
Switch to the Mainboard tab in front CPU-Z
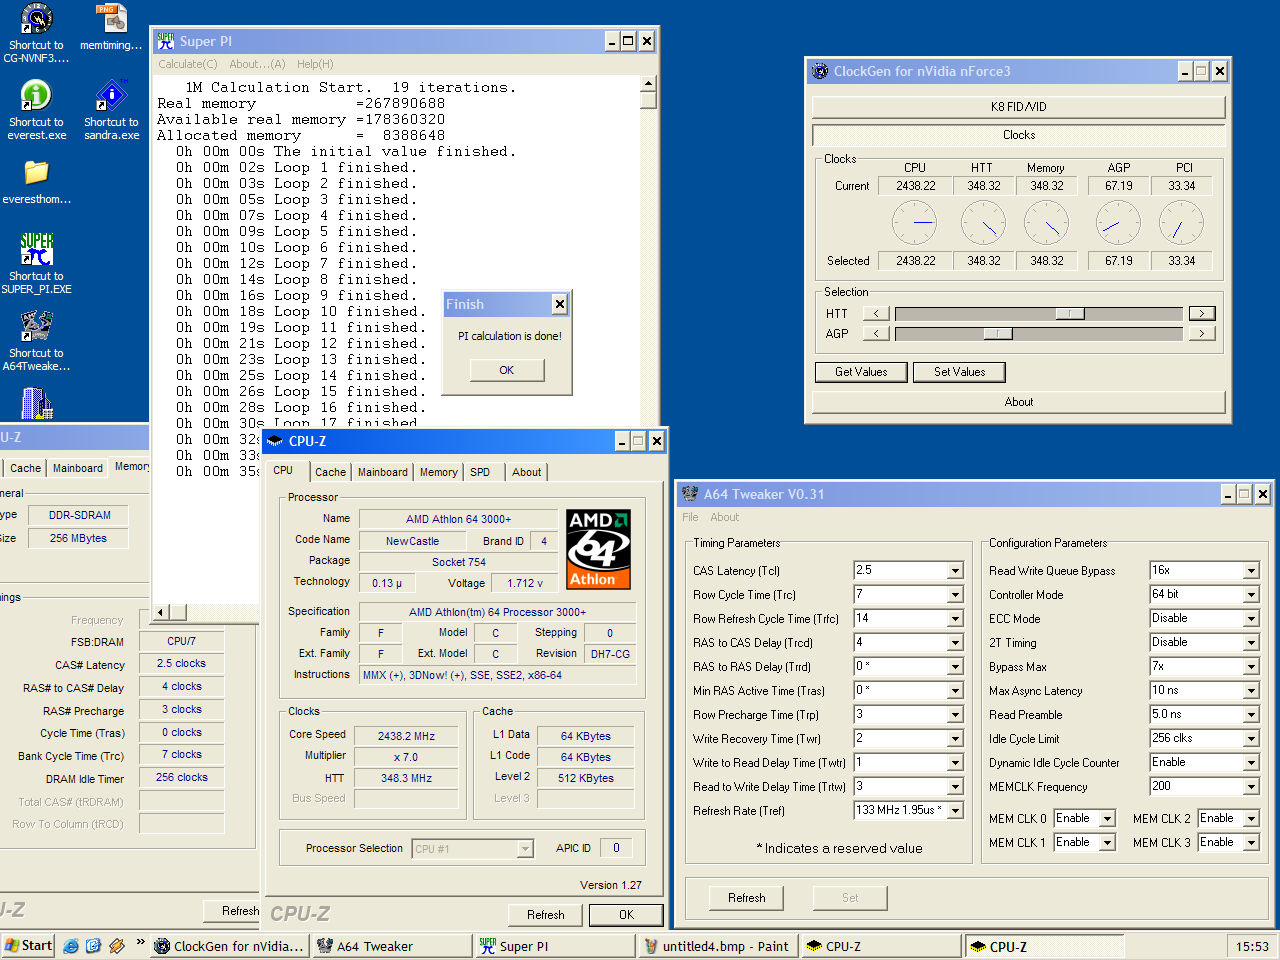point(383,472)
